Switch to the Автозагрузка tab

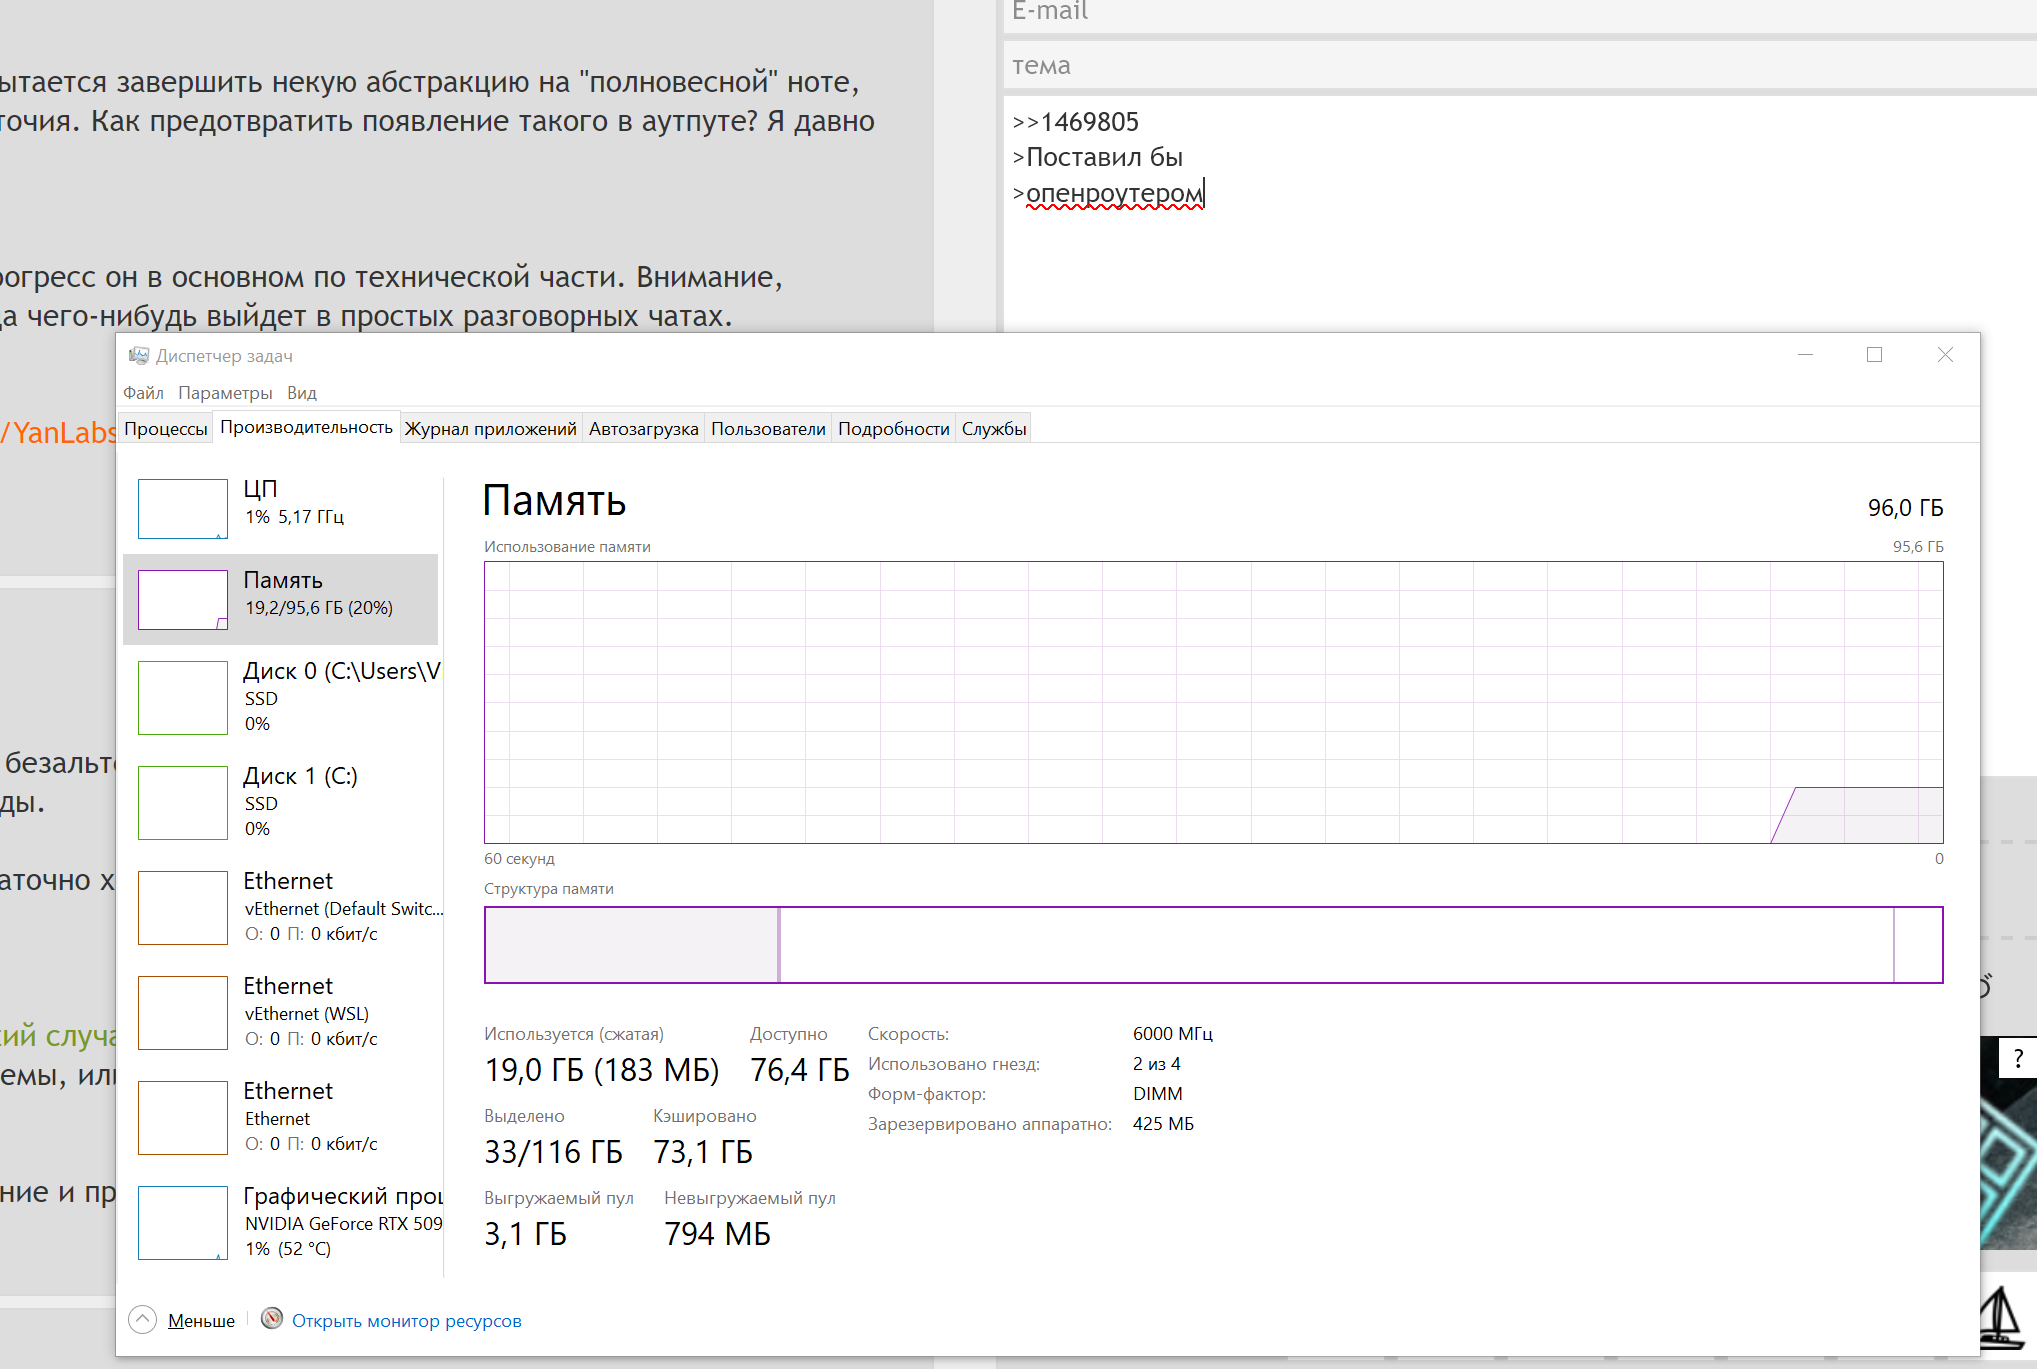pyautogui.click(x=643, y=429)
